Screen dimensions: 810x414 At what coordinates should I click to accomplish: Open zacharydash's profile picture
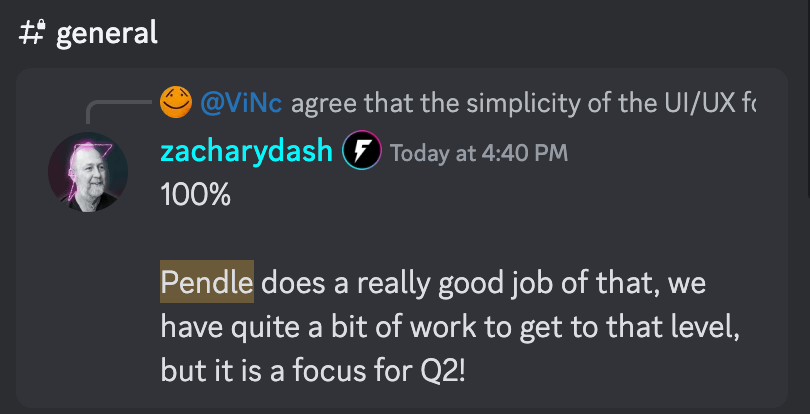[x=87, y=170]
